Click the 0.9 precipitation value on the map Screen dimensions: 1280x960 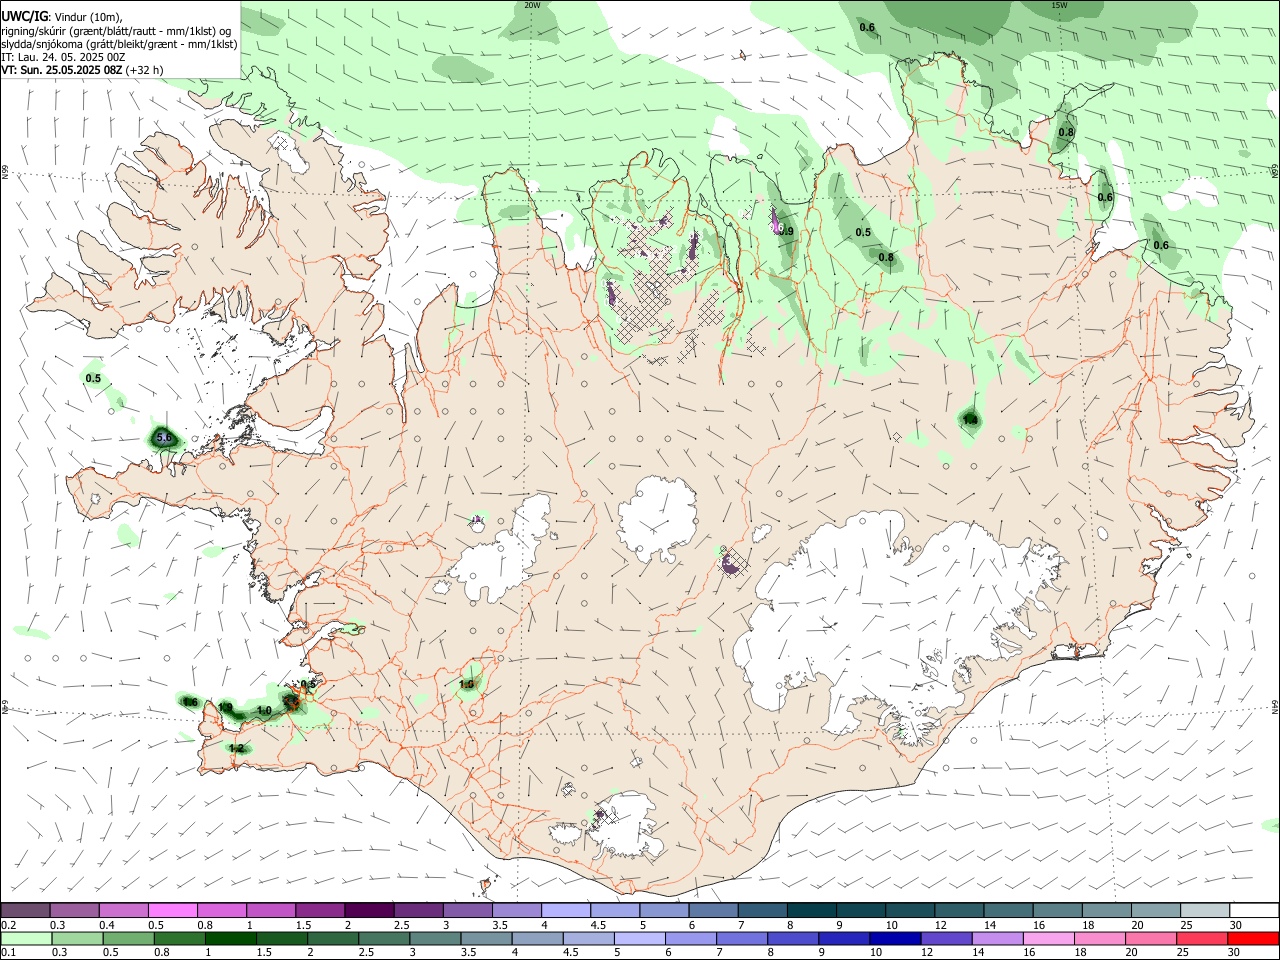(x=786, y=232)
